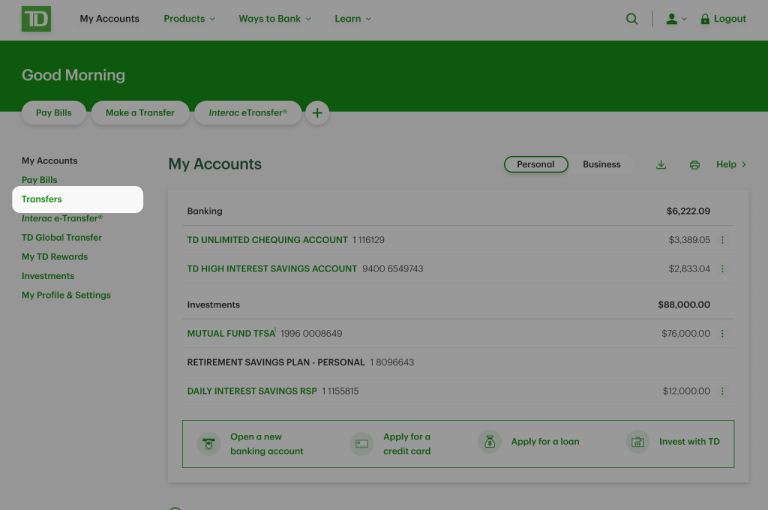768x510 pixels.
Task: Click the savings balance $2,833.04
Action: tap(689, 269)
